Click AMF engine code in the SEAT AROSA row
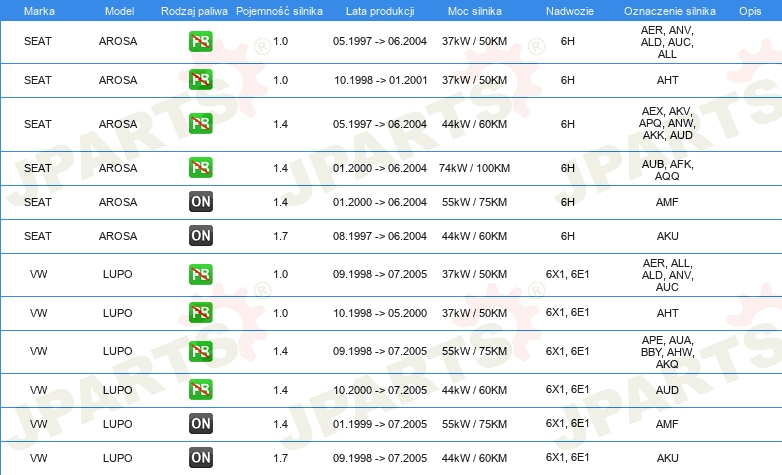Viewport: 782px width, 475px height. coord(667,202)
